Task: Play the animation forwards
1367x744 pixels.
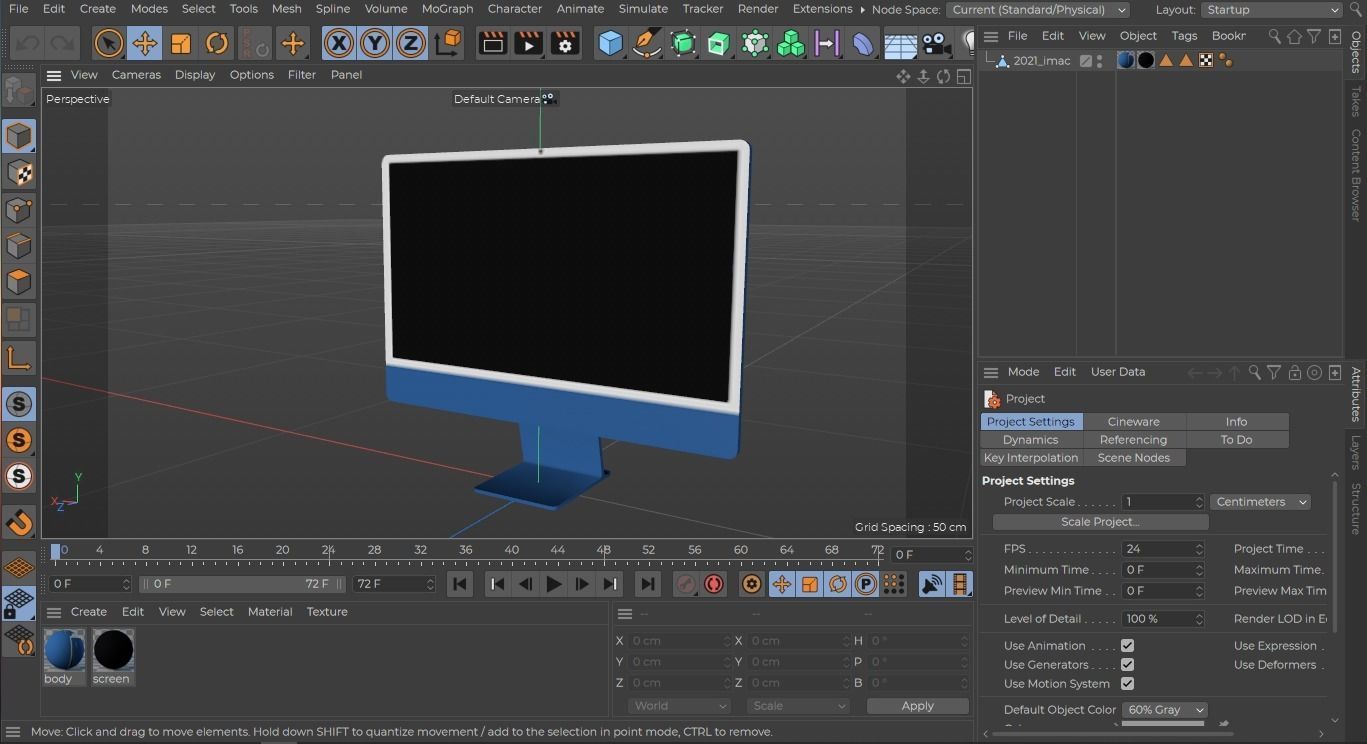Action: pyautogui.click(x=553, y=584)
